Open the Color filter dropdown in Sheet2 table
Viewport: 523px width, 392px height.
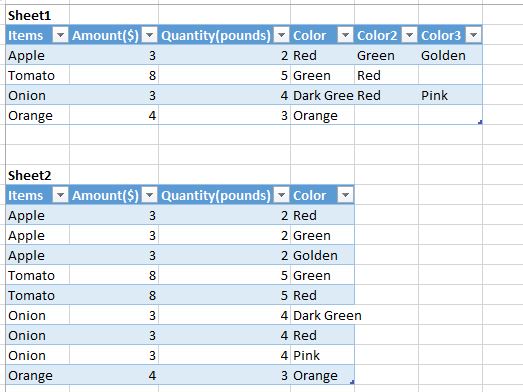coord(345,195)
